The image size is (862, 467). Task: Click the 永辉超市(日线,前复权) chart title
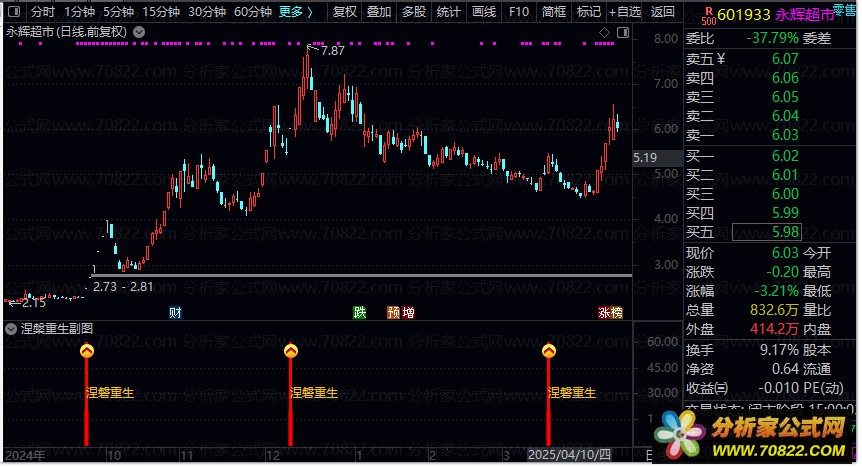67,32
